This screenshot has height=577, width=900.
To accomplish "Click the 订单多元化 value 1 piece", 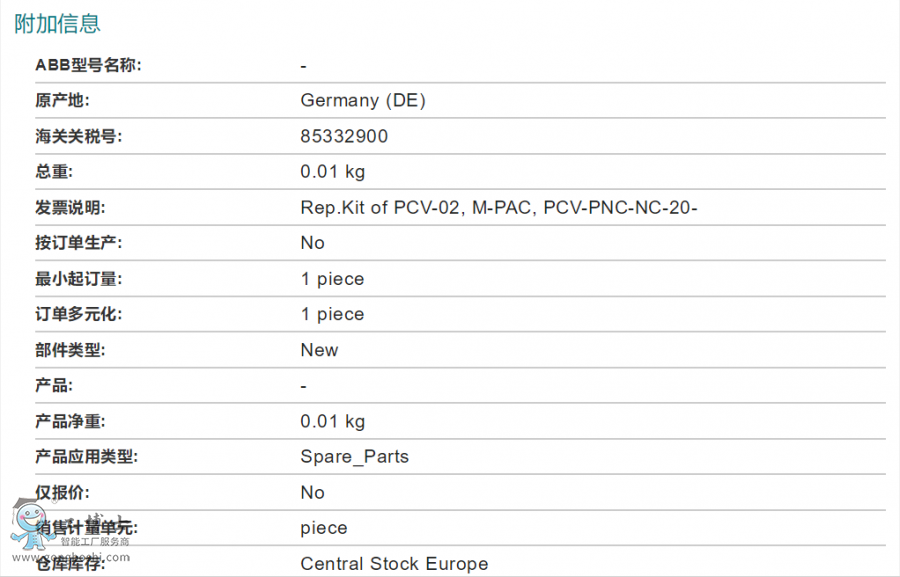I will (x=332, y=314).
